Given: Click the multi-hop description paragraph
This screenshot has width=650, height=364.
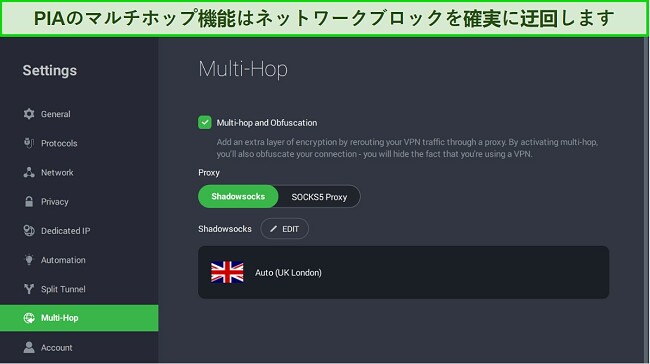Looking at the screenshot, I should coord(407,148).
